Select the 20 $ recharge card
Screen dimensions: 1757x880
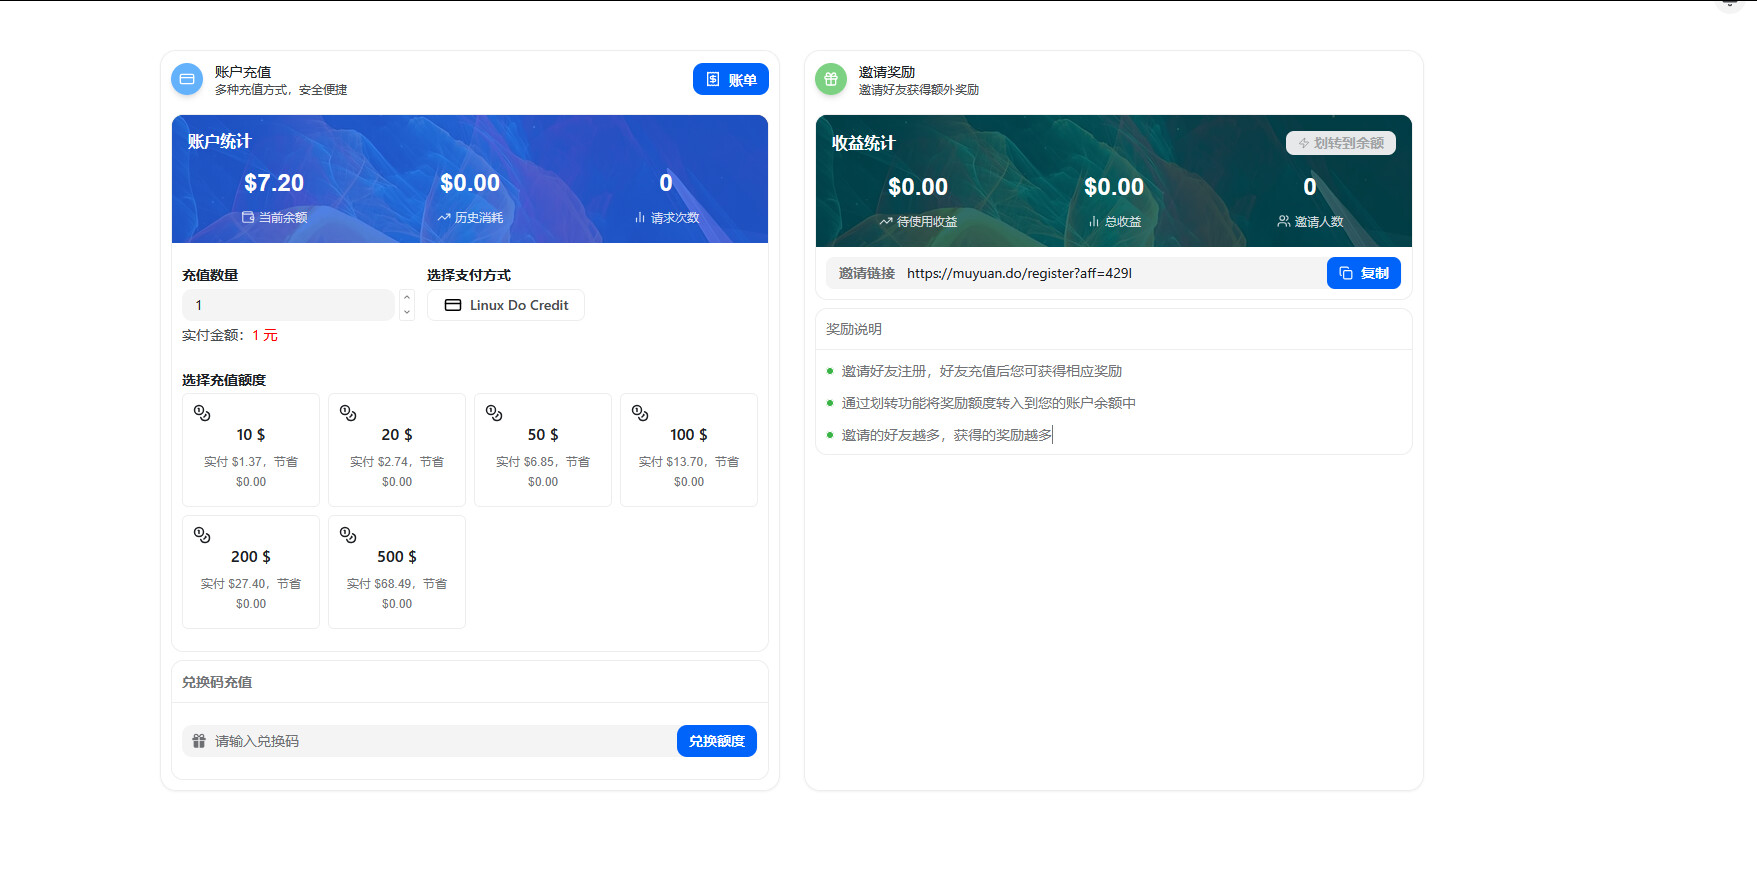pos(397,450)
